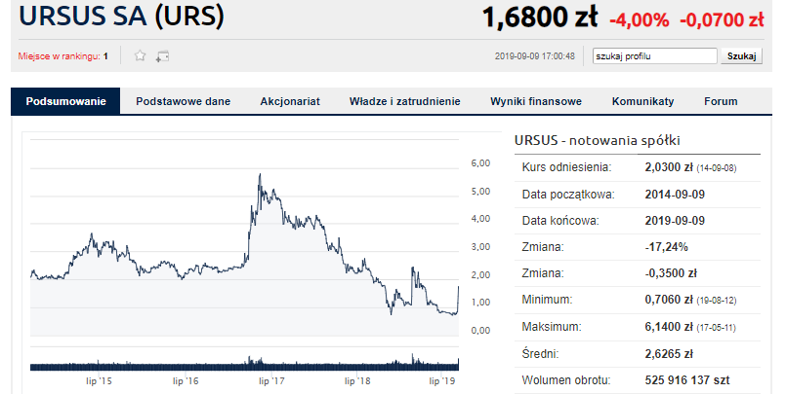This screenshot has height=394, width=786.
Task: Open the Podsumowanie tab
Action: 66,101
